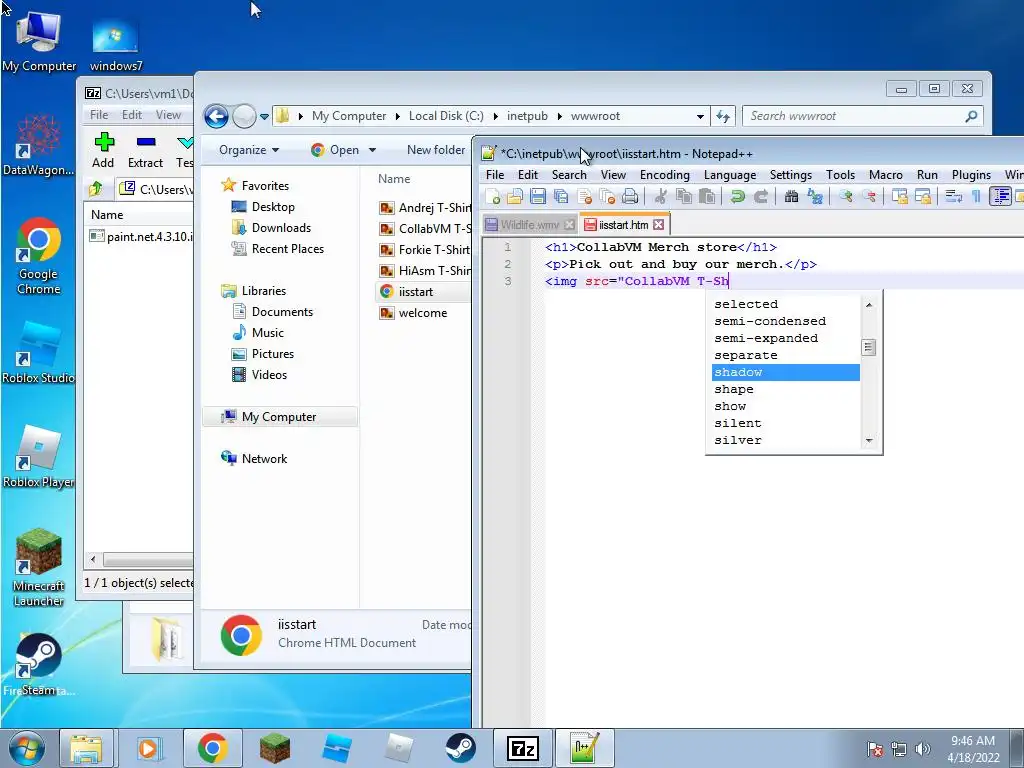Click inetpub in the address breadcrumb

(527, 116)
